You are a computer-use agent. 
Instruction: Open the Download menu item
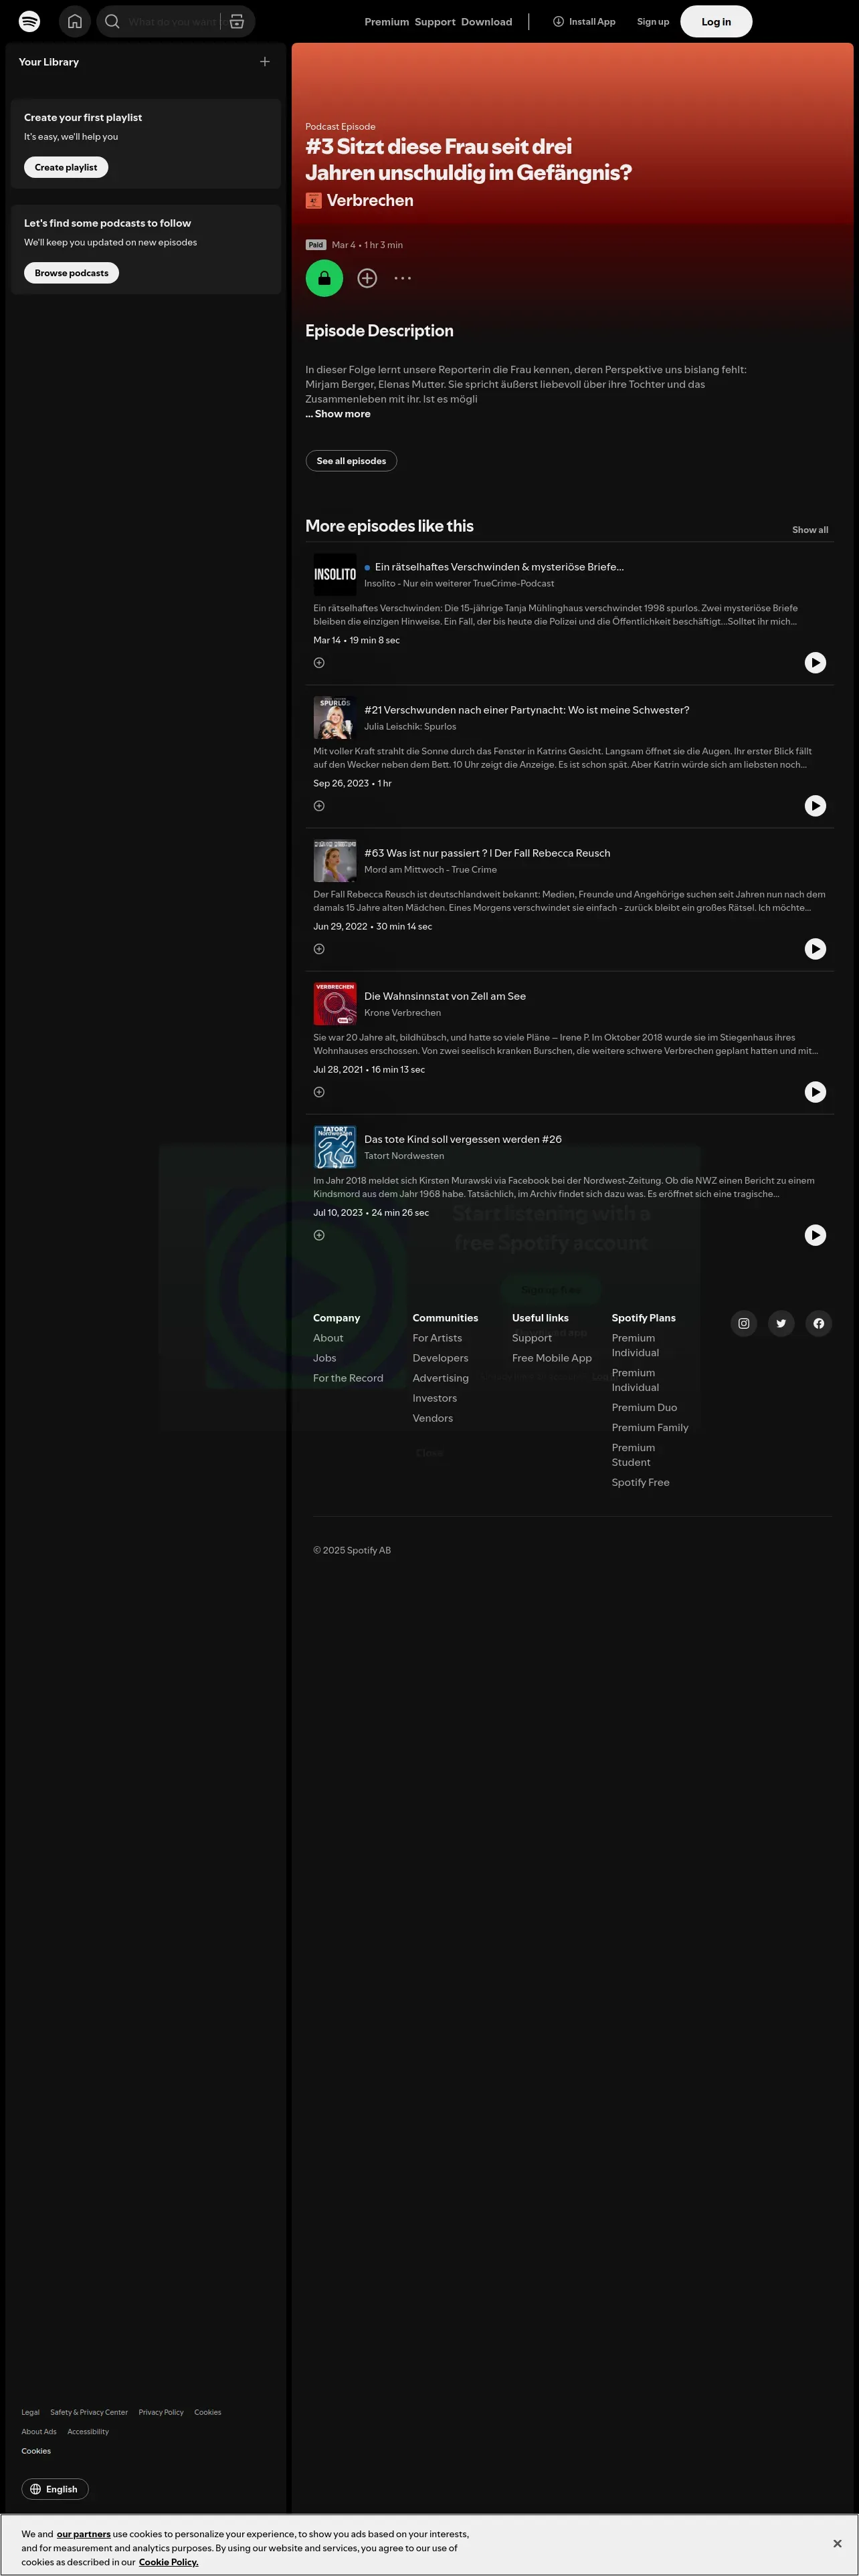[x=487, y=22]
